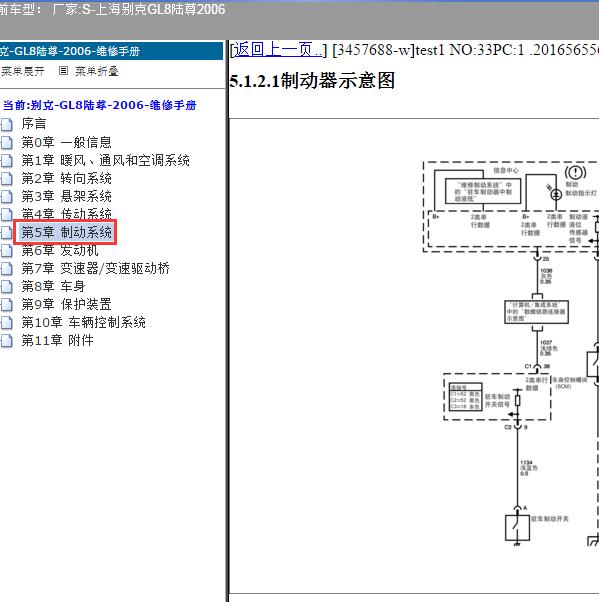This screenshot has height=602, width=599.
Task: Click page icon beside 第5章 制动系统
Action: point(7,233)
